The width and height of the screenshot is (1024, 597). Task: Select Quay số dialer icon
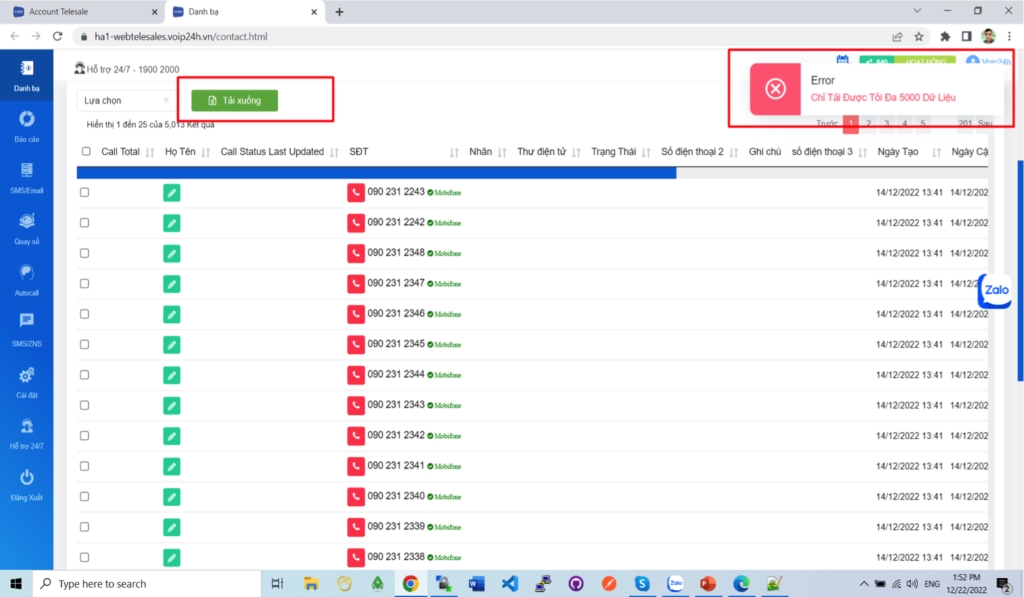coord(27,222)
